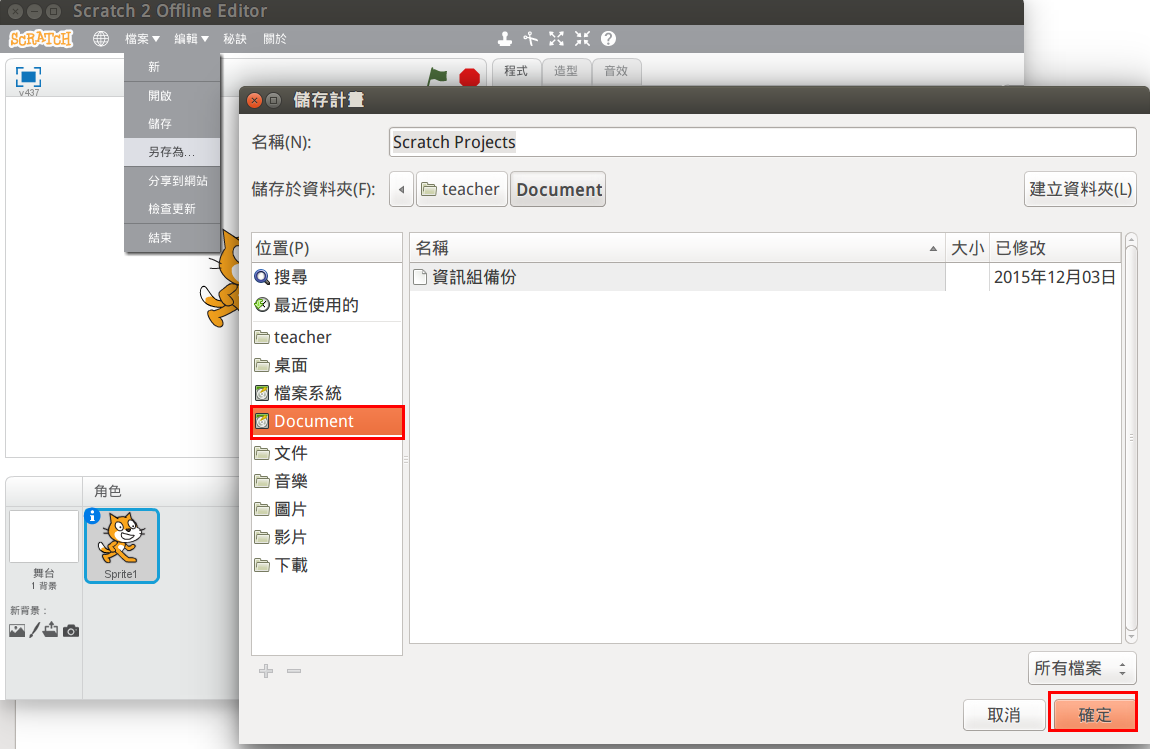This screenshot has height=749, width=1150.
Task: Choose 新 New from File menu
Action: 172,67
